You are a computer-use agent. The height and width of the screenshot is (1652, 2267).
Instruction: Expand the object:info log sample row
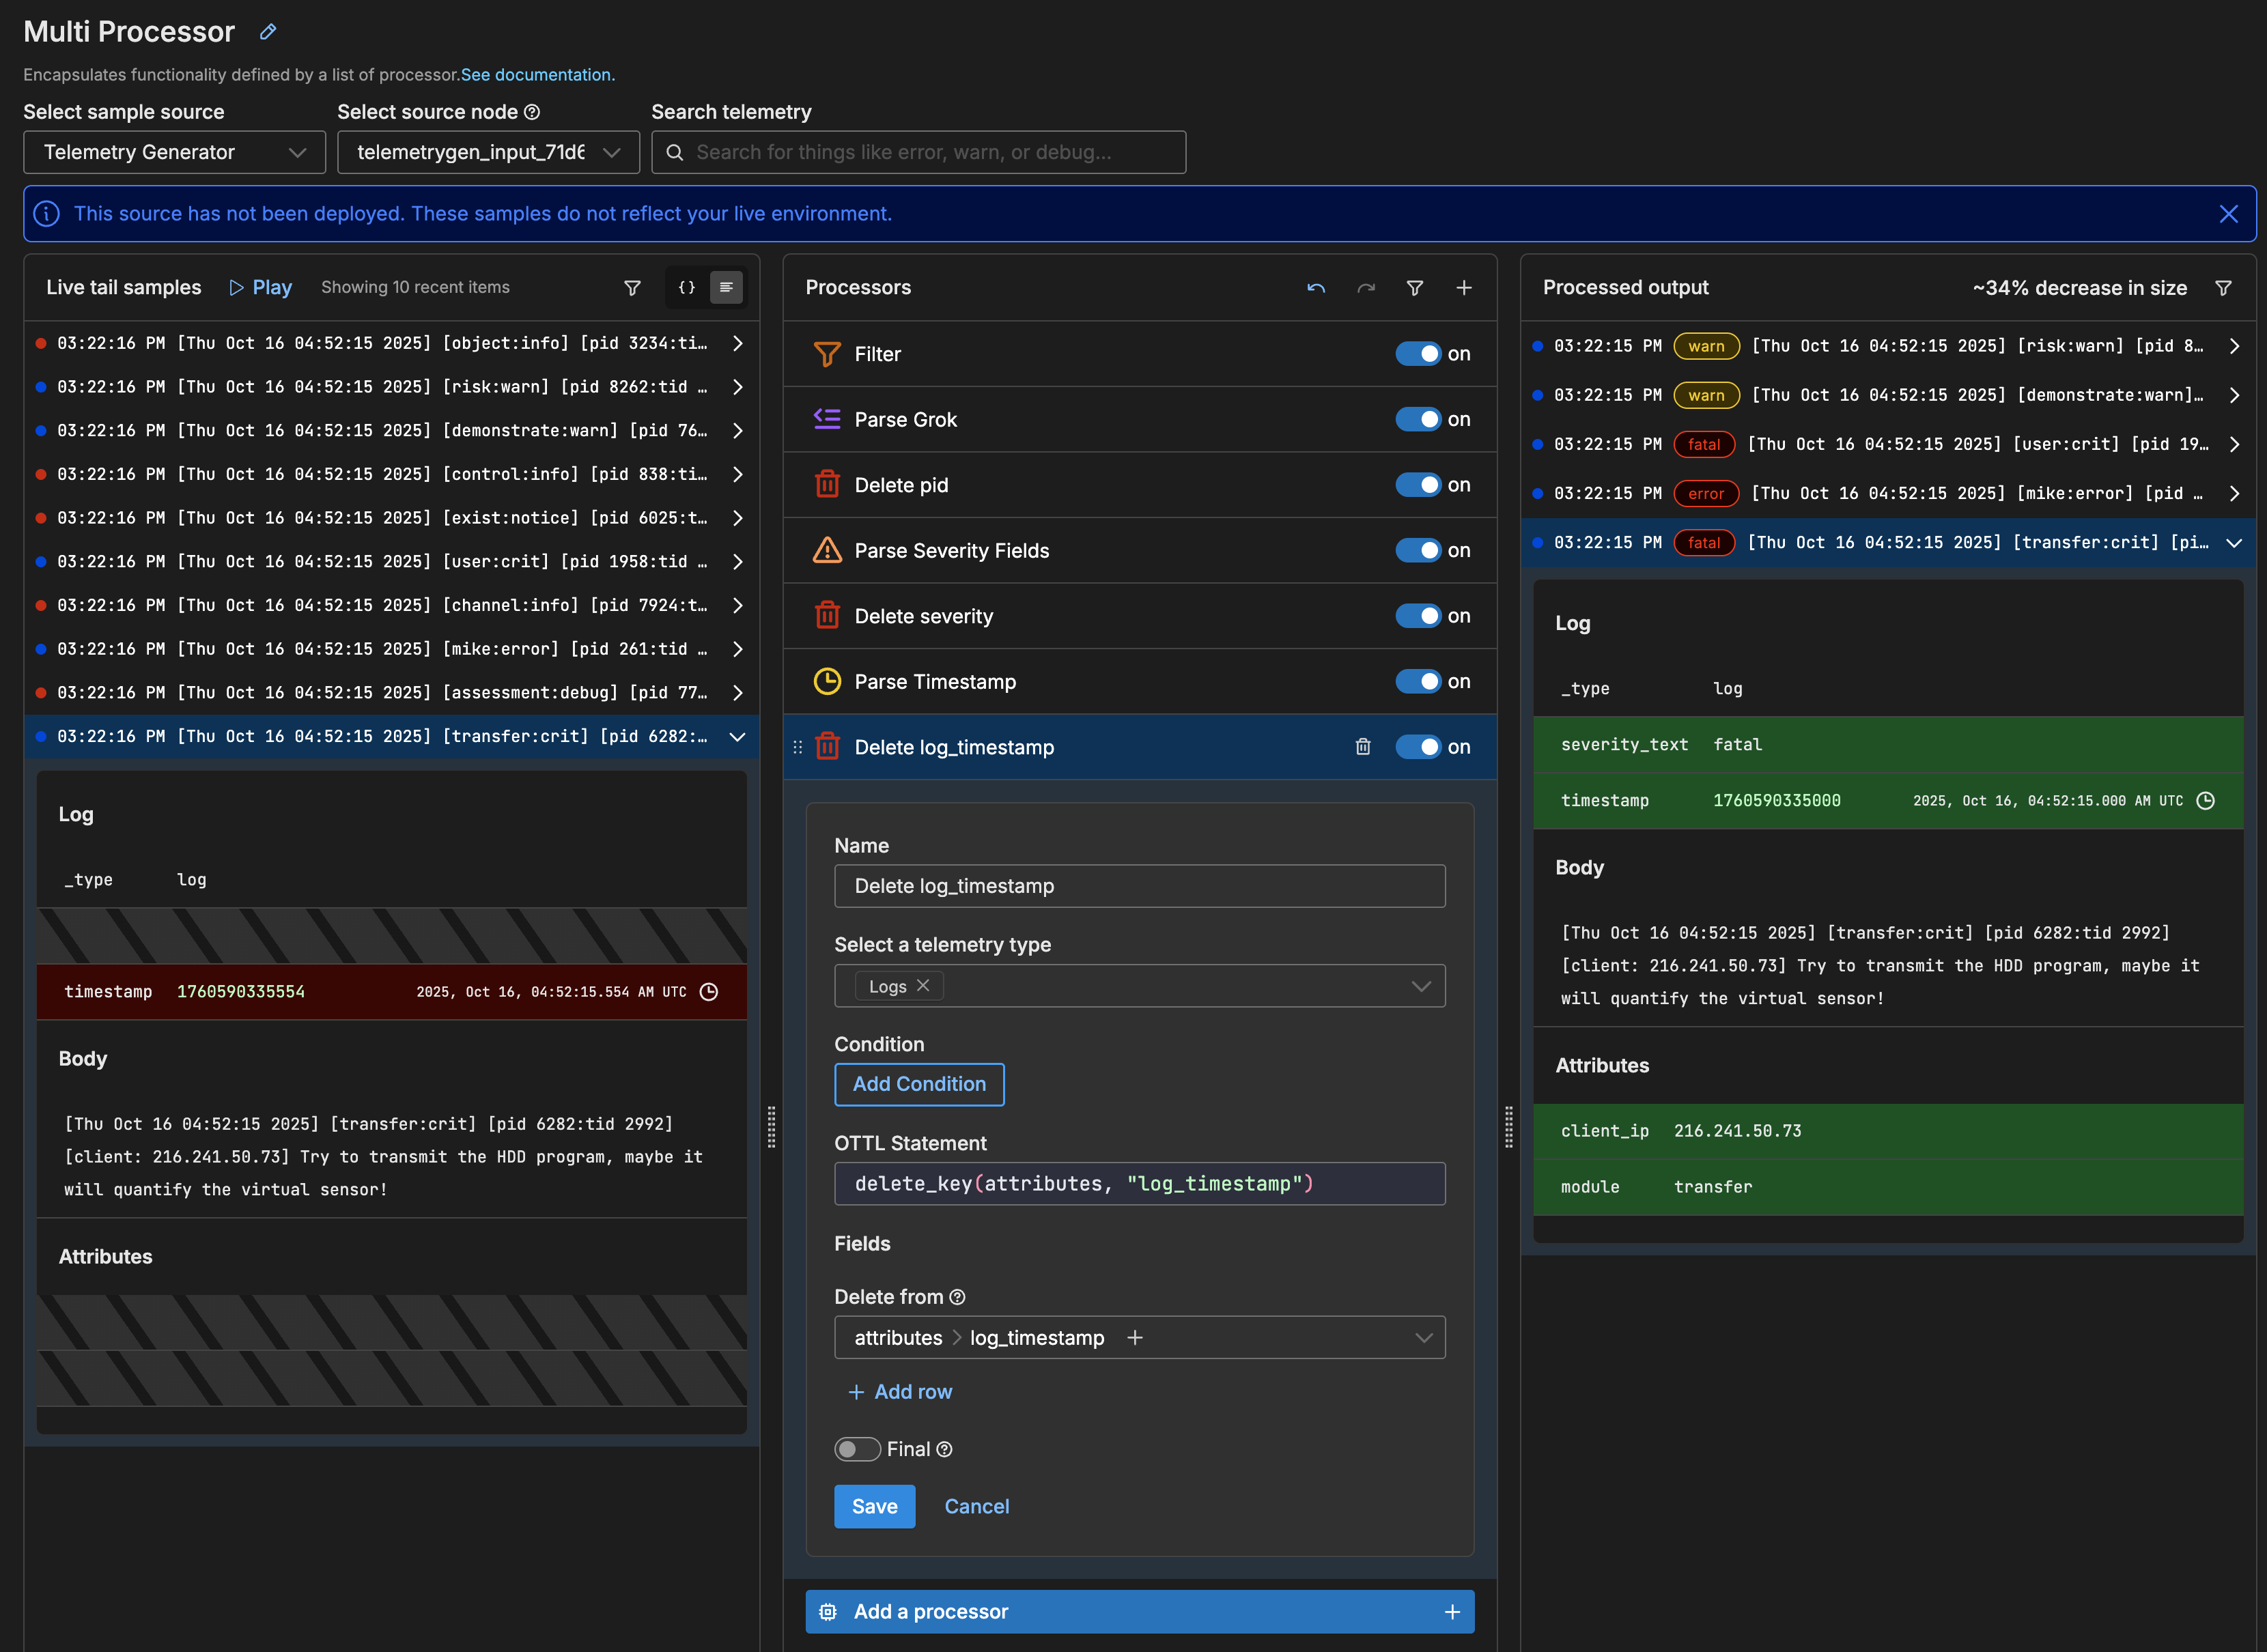(x=737, y=343)
